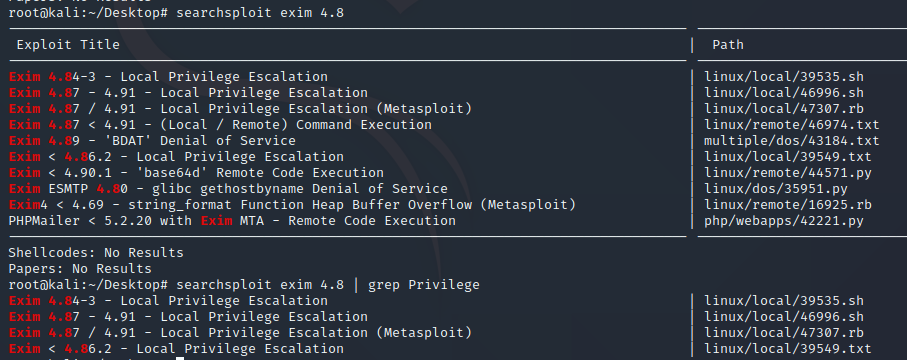907x360 pixels.
Task: Click path linux/remote/16925.rb
Action: pyautogui.click(x=788, y=205)
